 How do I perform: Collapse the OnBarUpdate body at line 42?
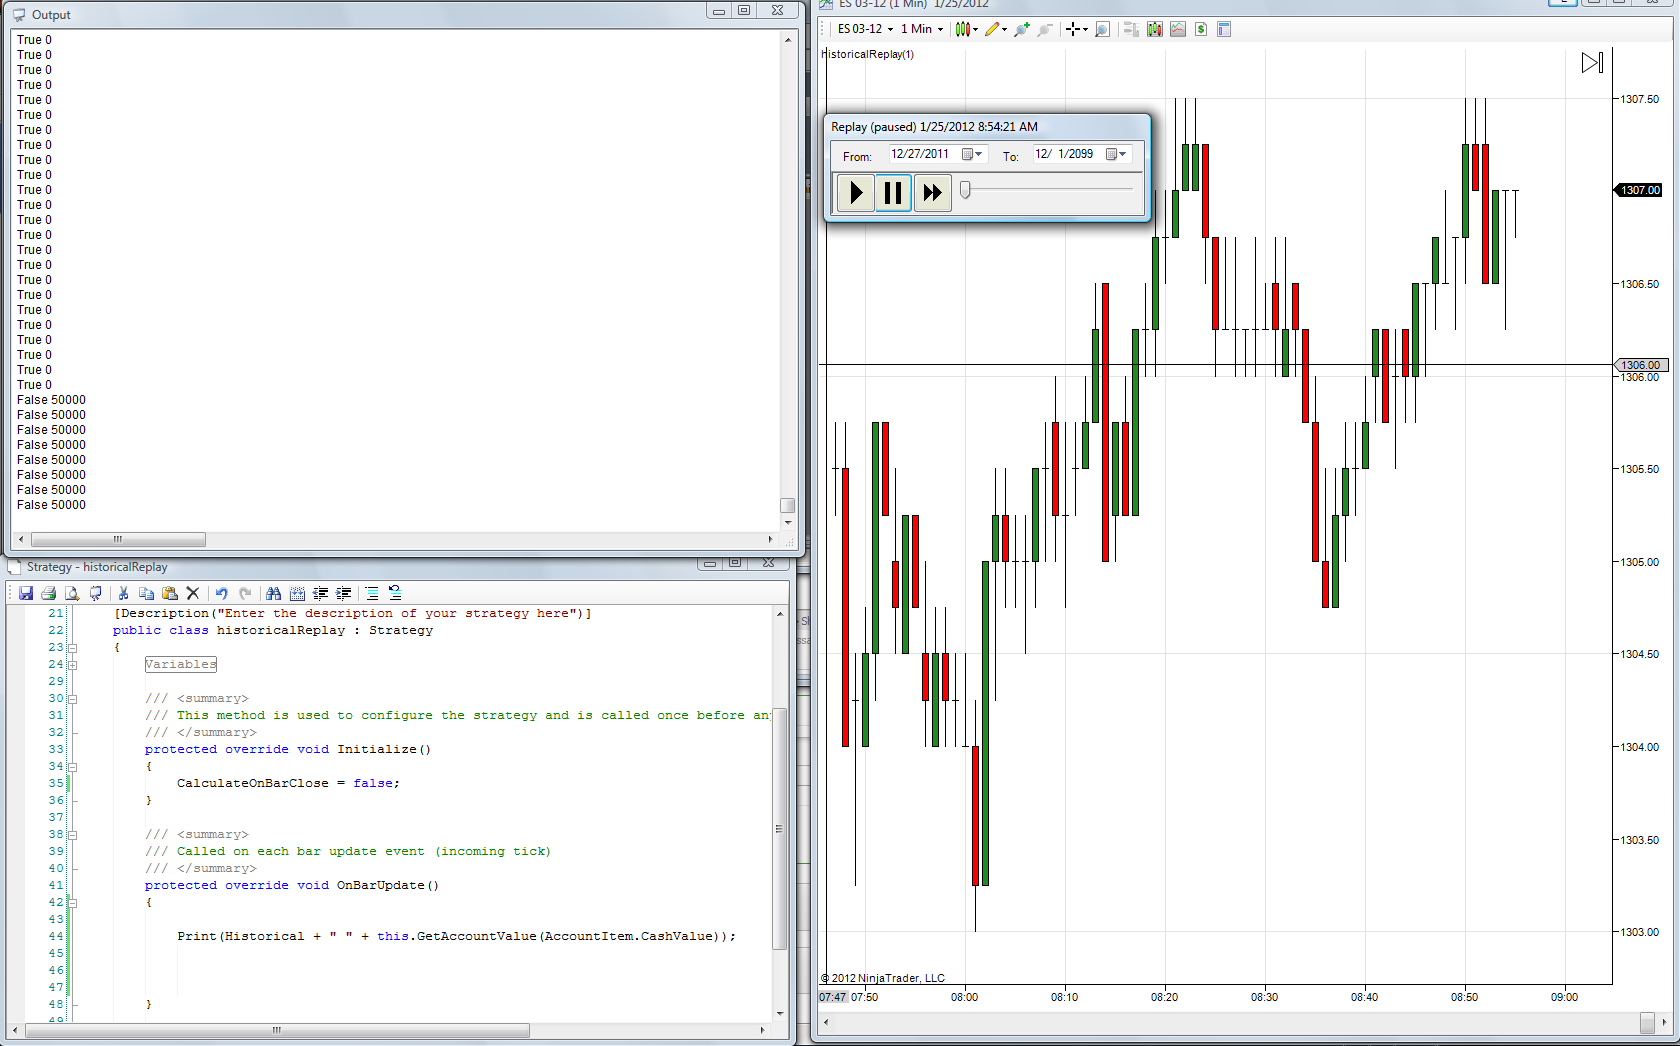(x=72, y=903)
